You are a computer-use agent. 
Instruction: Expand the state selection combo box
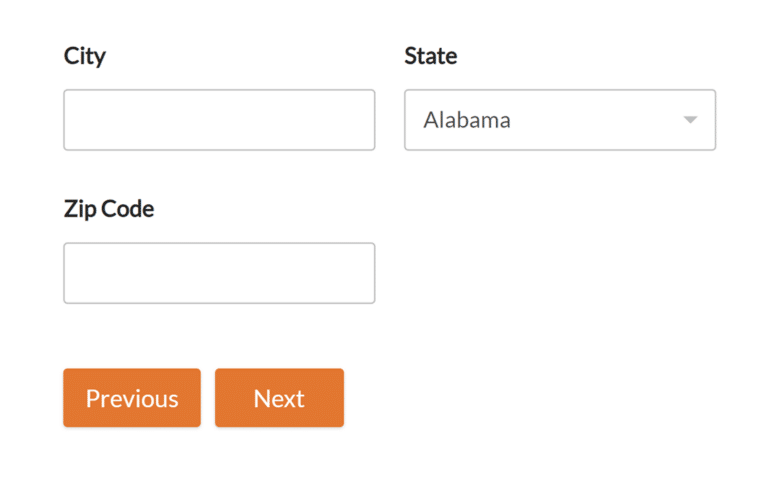(559, 120)
